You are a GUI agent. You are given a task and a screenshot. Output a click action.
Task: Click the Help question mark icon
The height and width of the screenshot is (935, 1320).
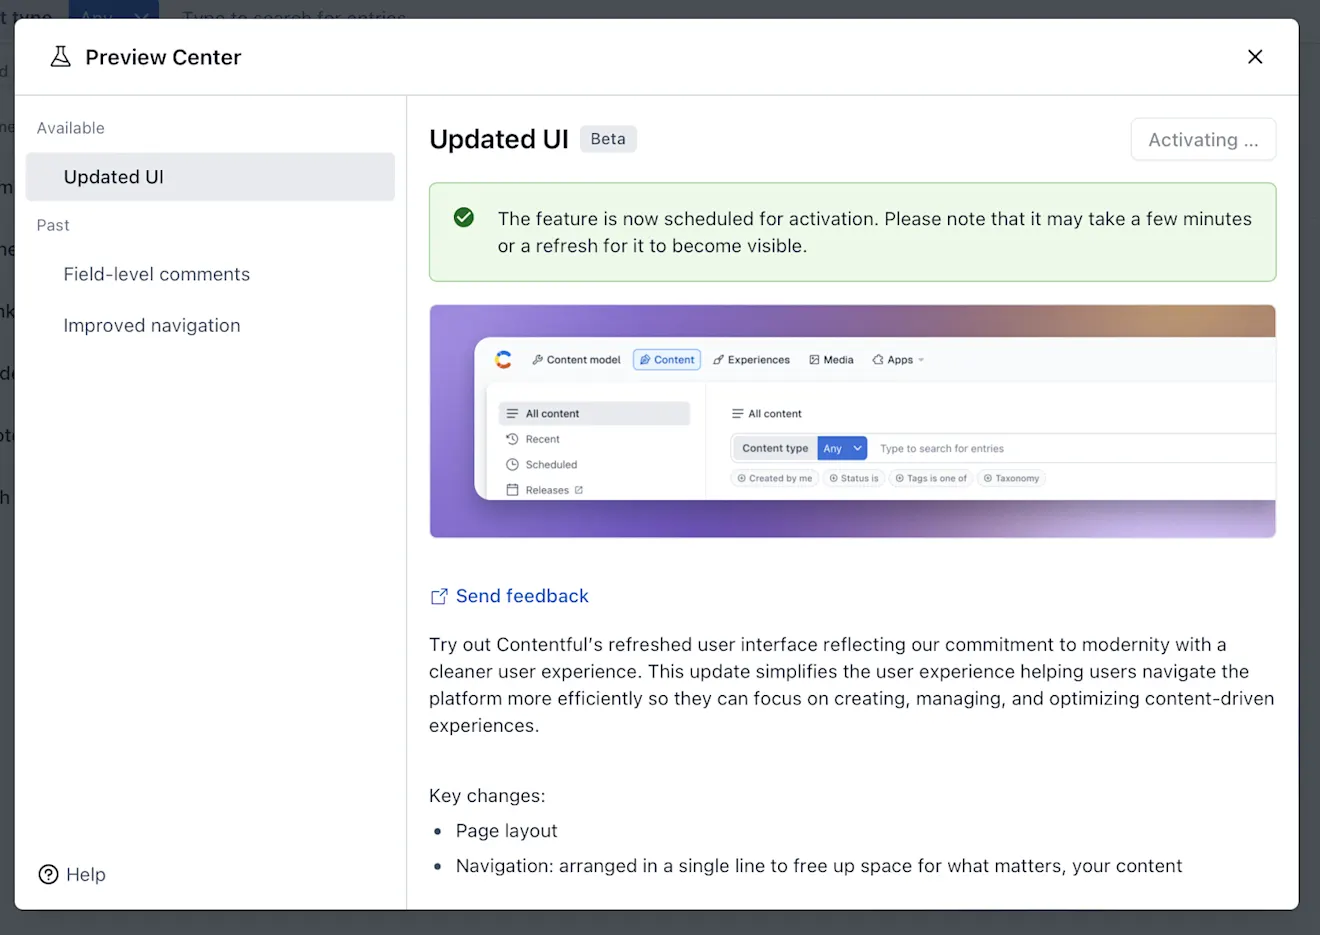click(x=48, y=874)
